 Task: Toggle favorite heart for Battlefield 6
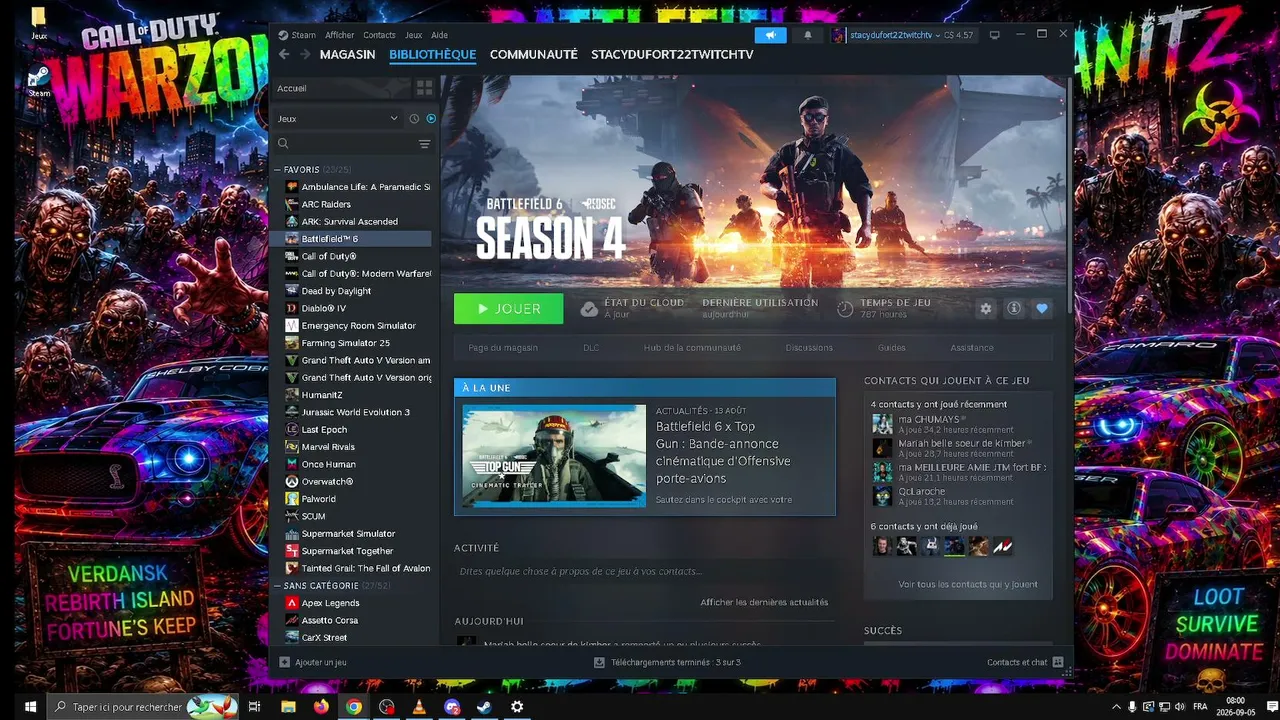(1042, 309)
